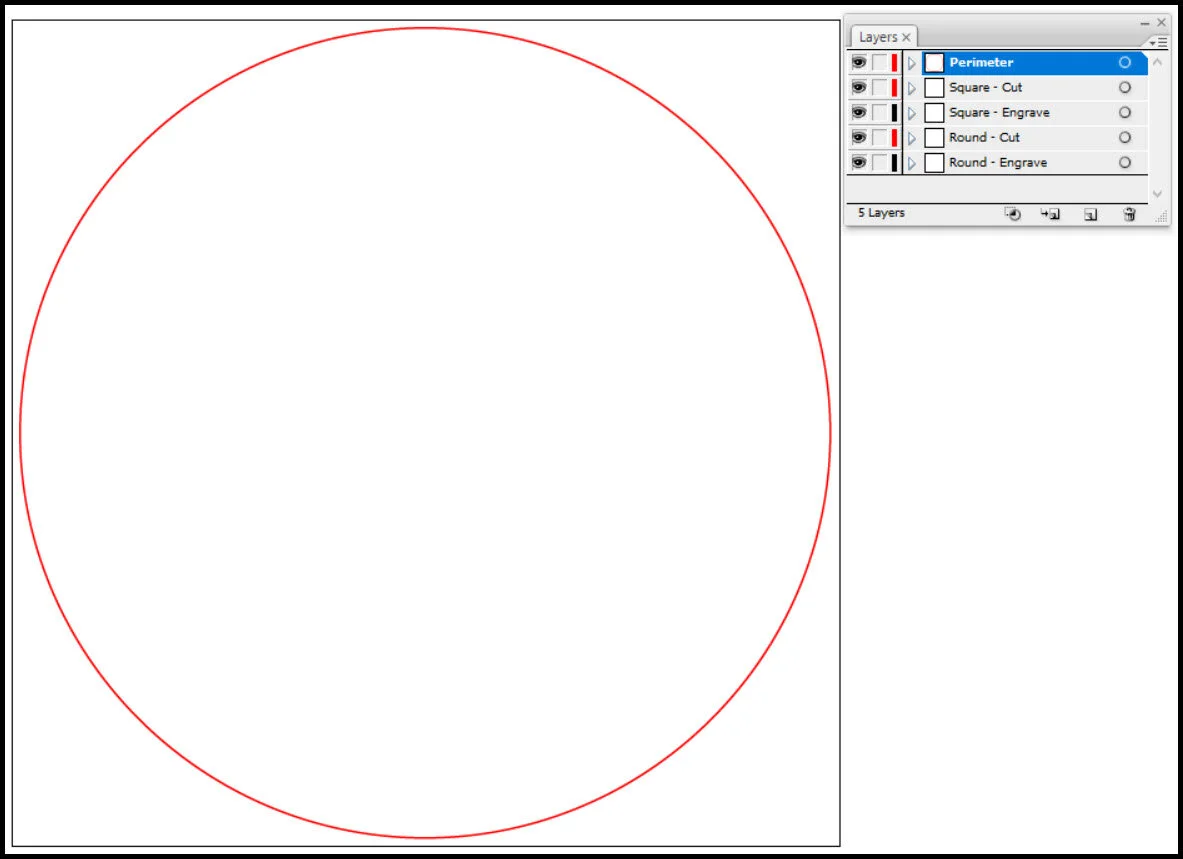The height and width of the screenshot is (859, 1183).
Task: Select the Square - Engrave layer name
Action: click(x=999, y=112)
